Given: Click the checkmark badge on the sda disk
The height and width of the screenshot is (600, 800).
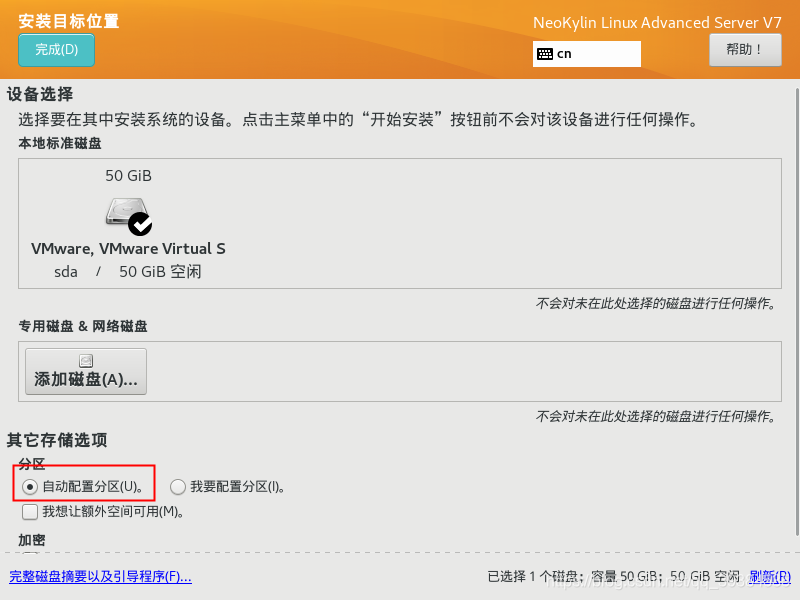Looking at the screenshot, I should [140, 224].
